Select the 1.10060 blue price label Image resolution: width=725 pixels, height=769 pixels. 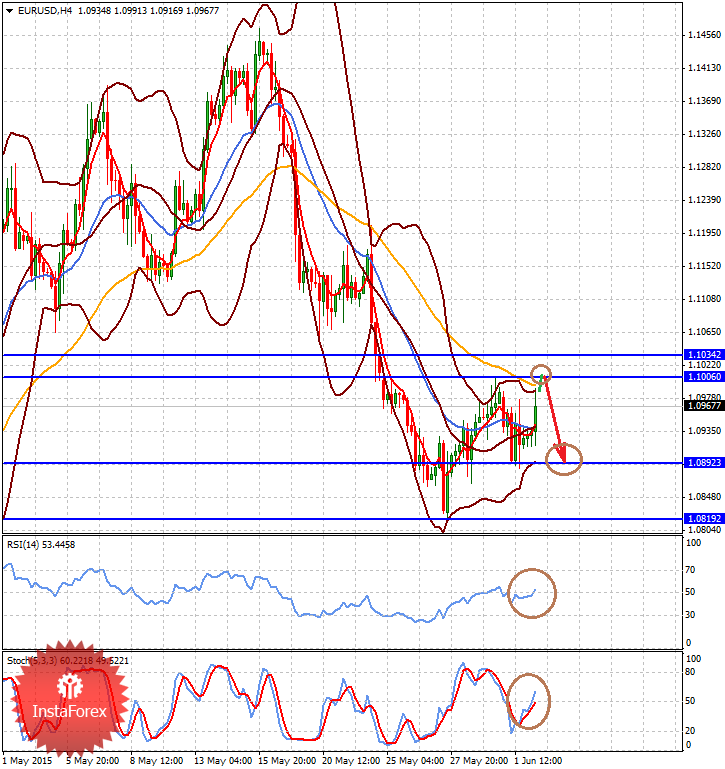pyautogui.click(x=704, y=377)
